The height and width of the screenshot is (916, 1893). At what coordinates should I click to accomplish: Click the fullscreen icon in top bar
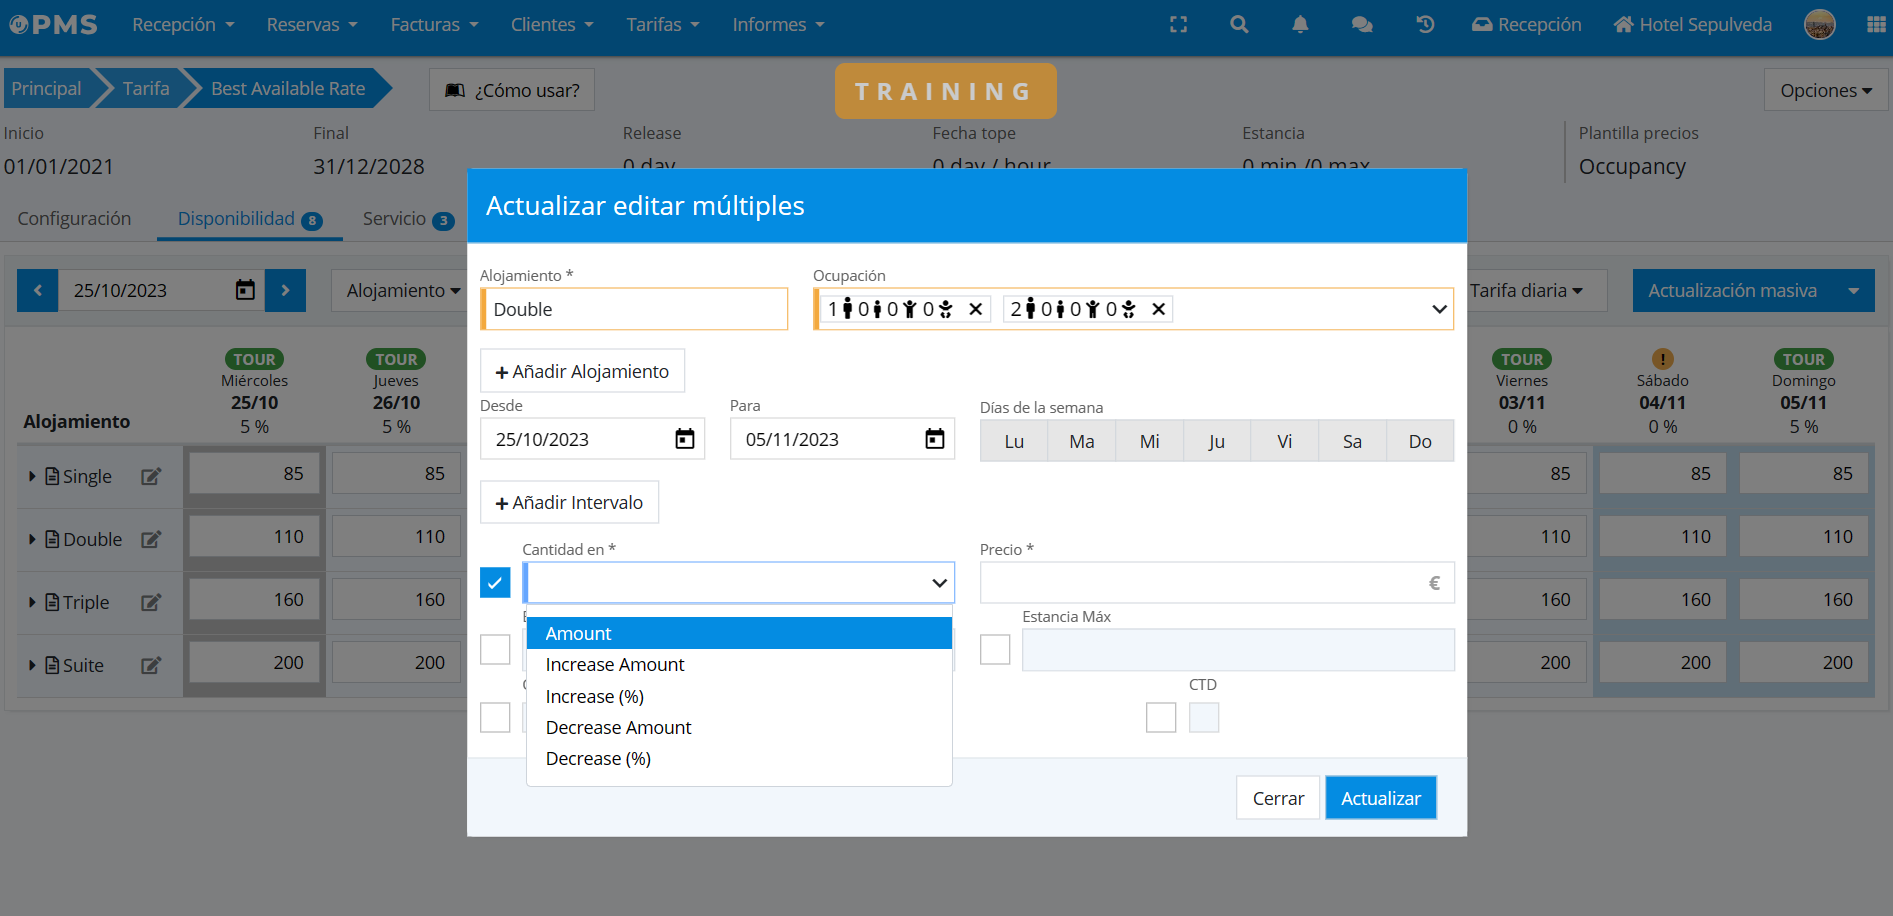point(1178,25)
